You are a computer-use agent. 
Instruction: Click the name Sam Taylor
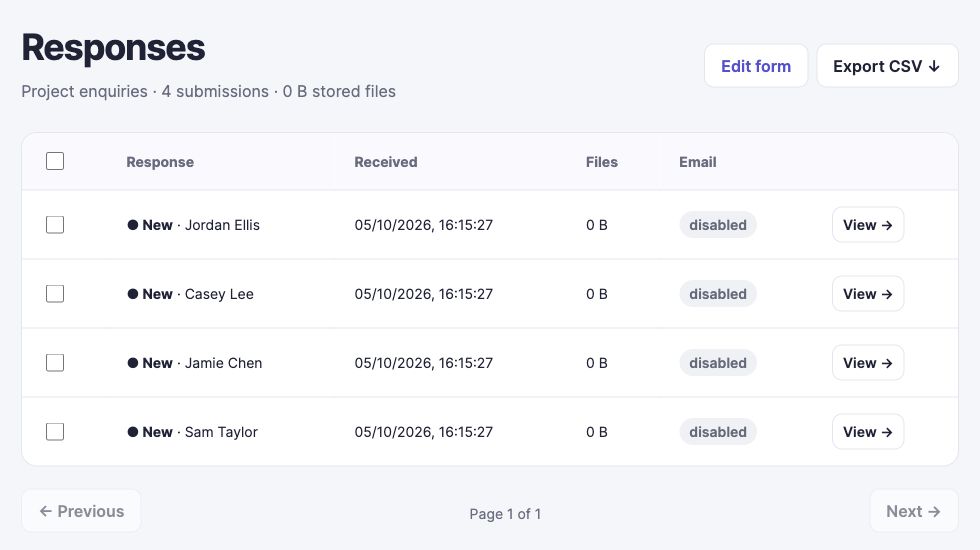click(x=221, y=432)
